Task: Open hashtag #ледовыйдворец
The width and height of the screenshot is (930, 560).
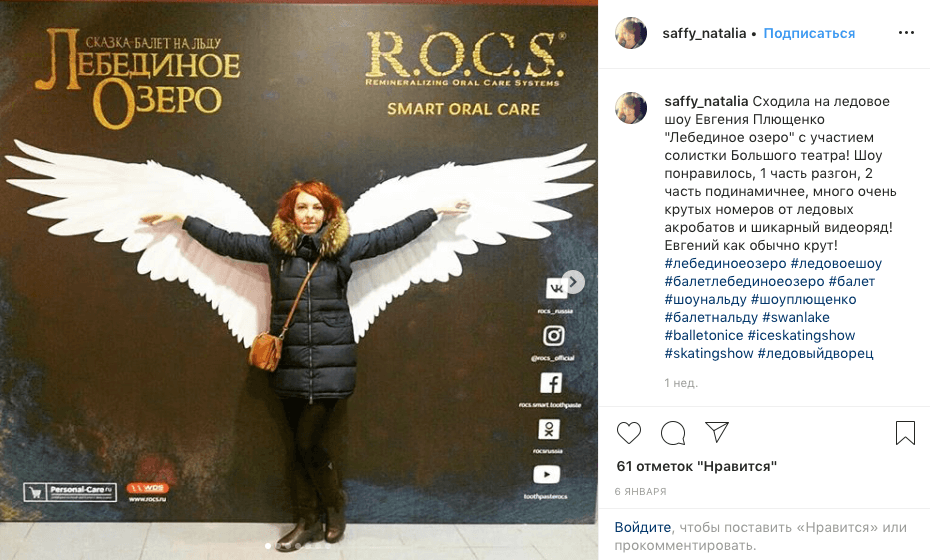Action: 816,354
